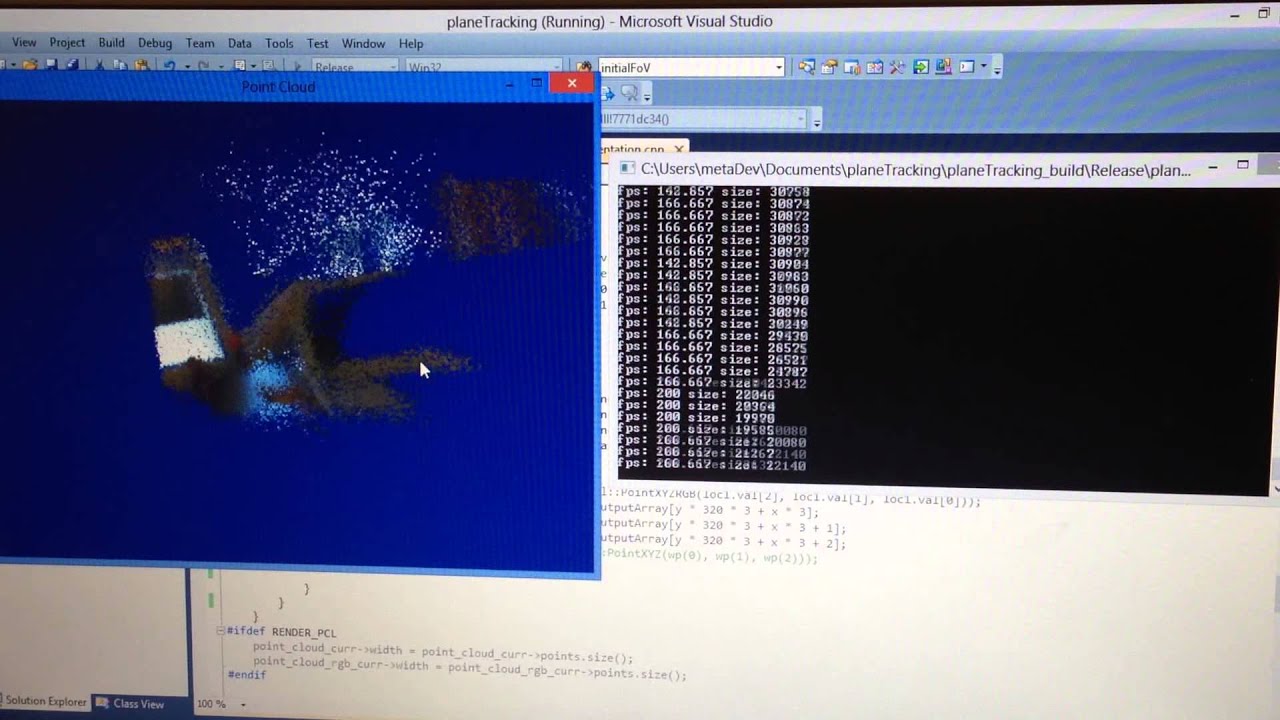The width and height of the screenshot is (1280, 720).
Task: Expand standard toolbar overflow options
Action: (997, 69)
